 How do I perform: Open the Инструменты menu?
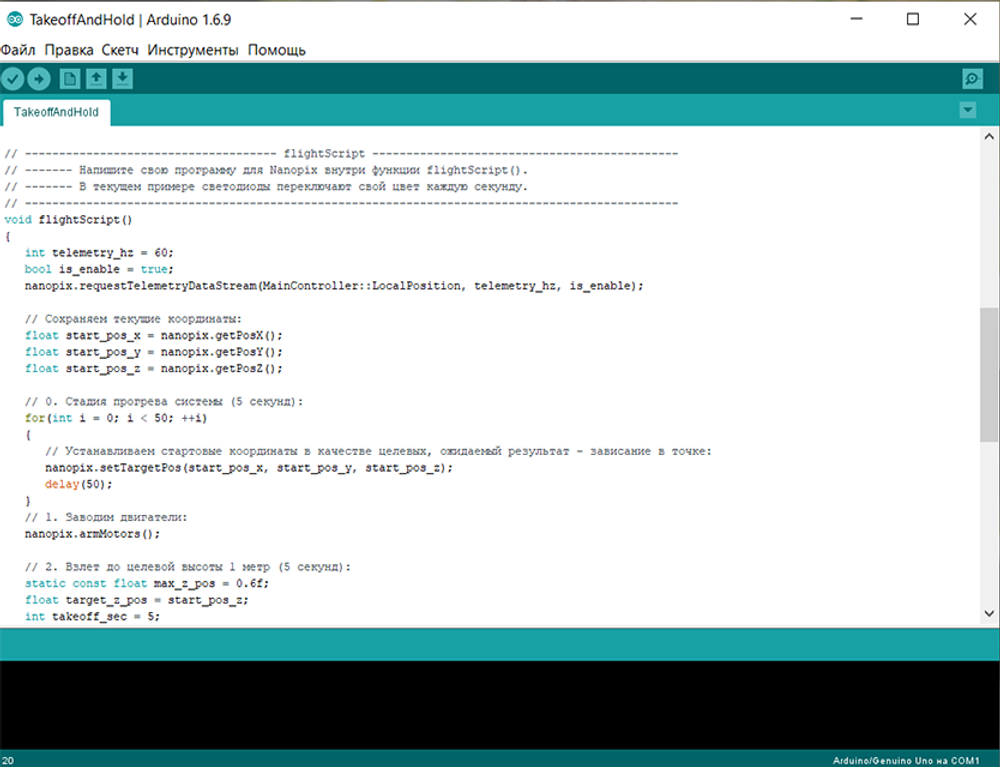[193, 50]
